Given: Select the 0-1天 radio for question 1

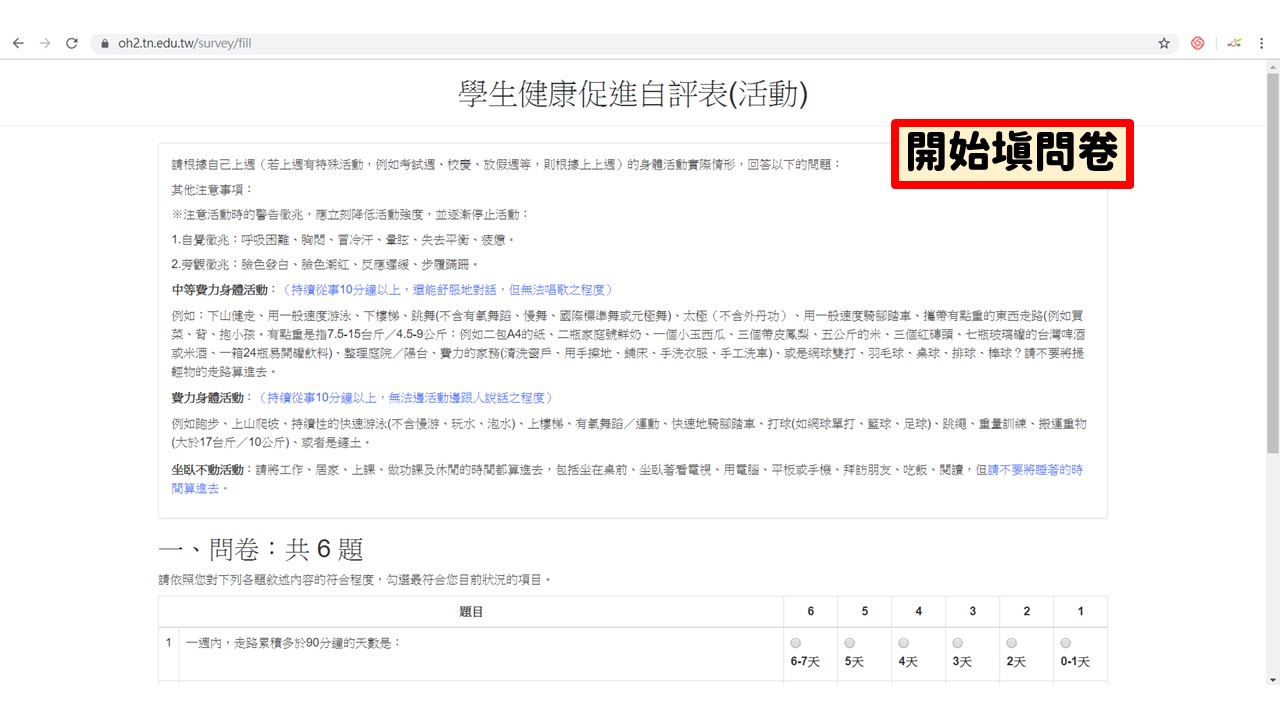Looking at the screenshot, I should click(x=1066, y=643).
